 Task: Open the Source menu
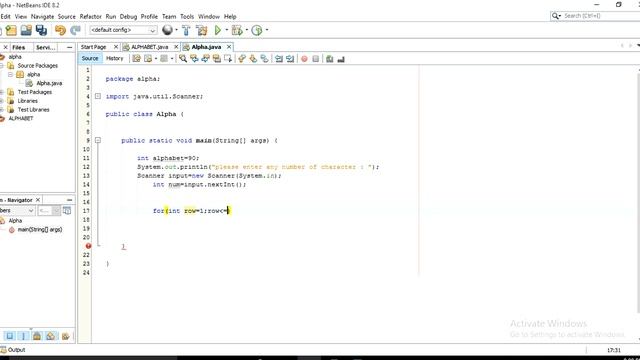click(x=67, y=17)
